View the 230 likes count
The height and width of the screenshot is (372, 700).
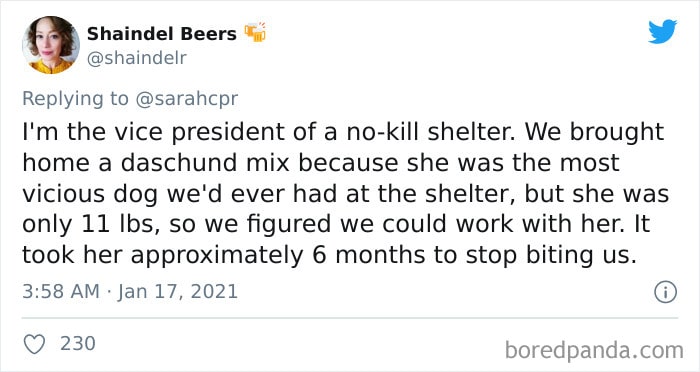point(78,343)
